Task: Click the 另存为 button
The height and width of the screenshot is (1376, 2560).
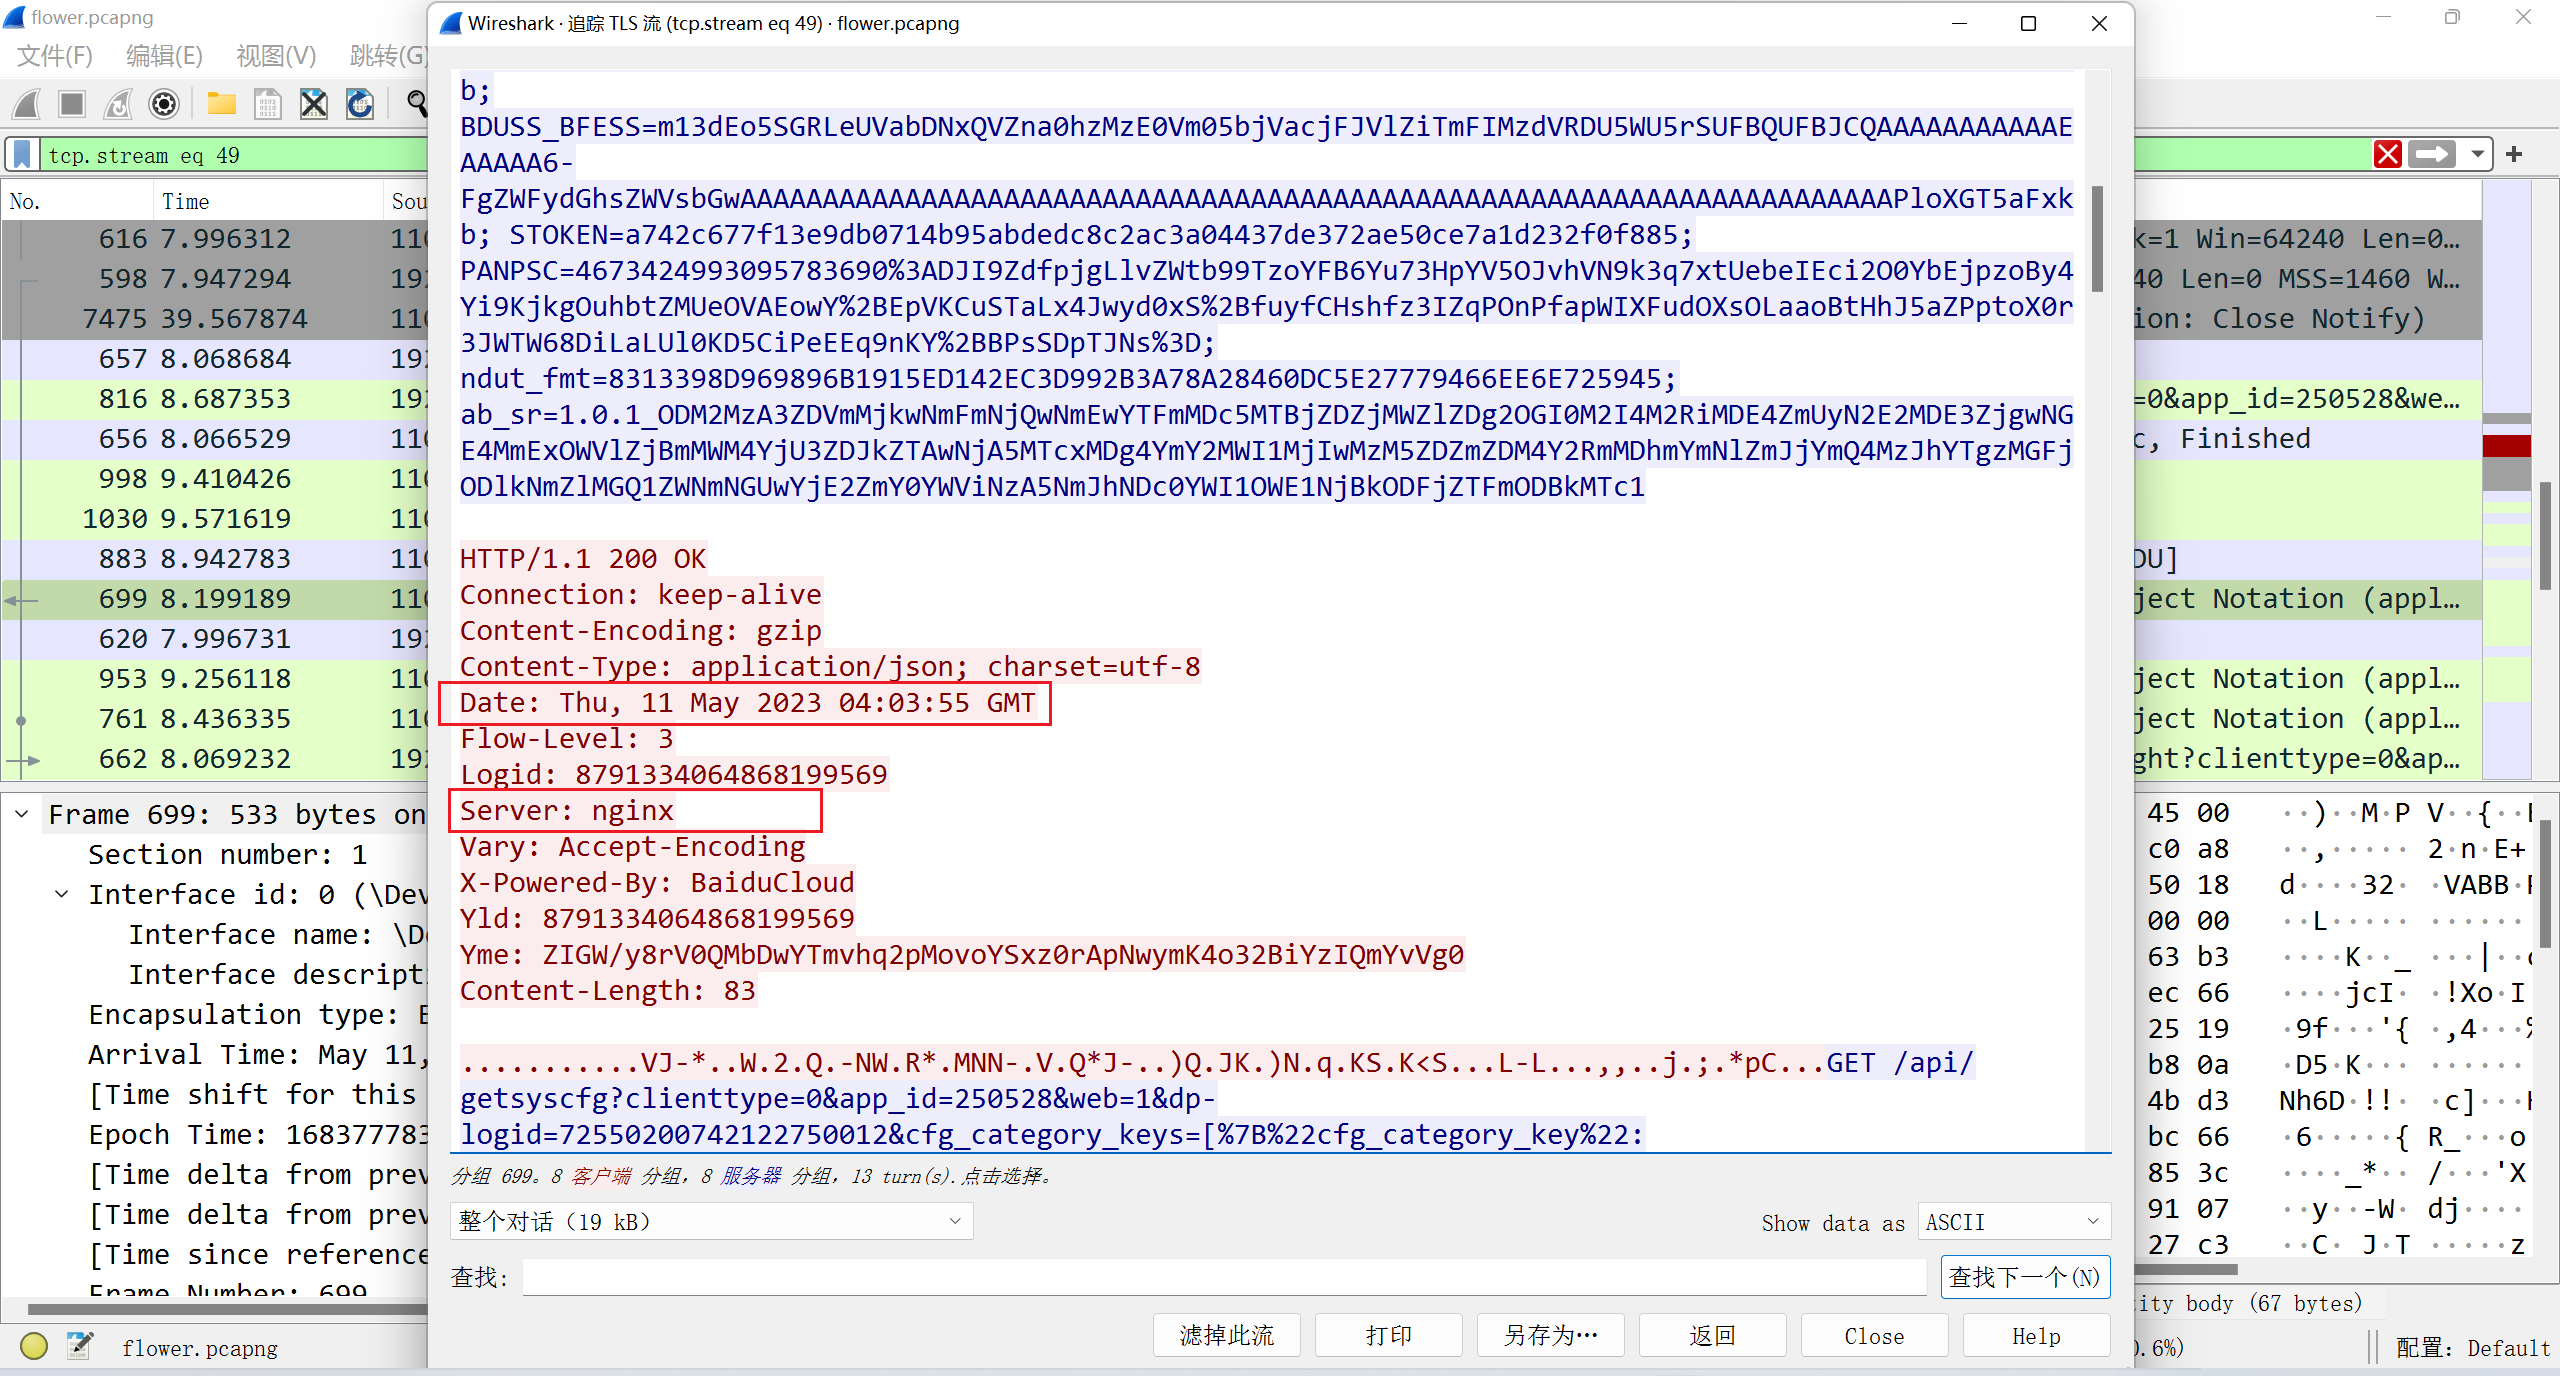Action: click(1550, 1336)
